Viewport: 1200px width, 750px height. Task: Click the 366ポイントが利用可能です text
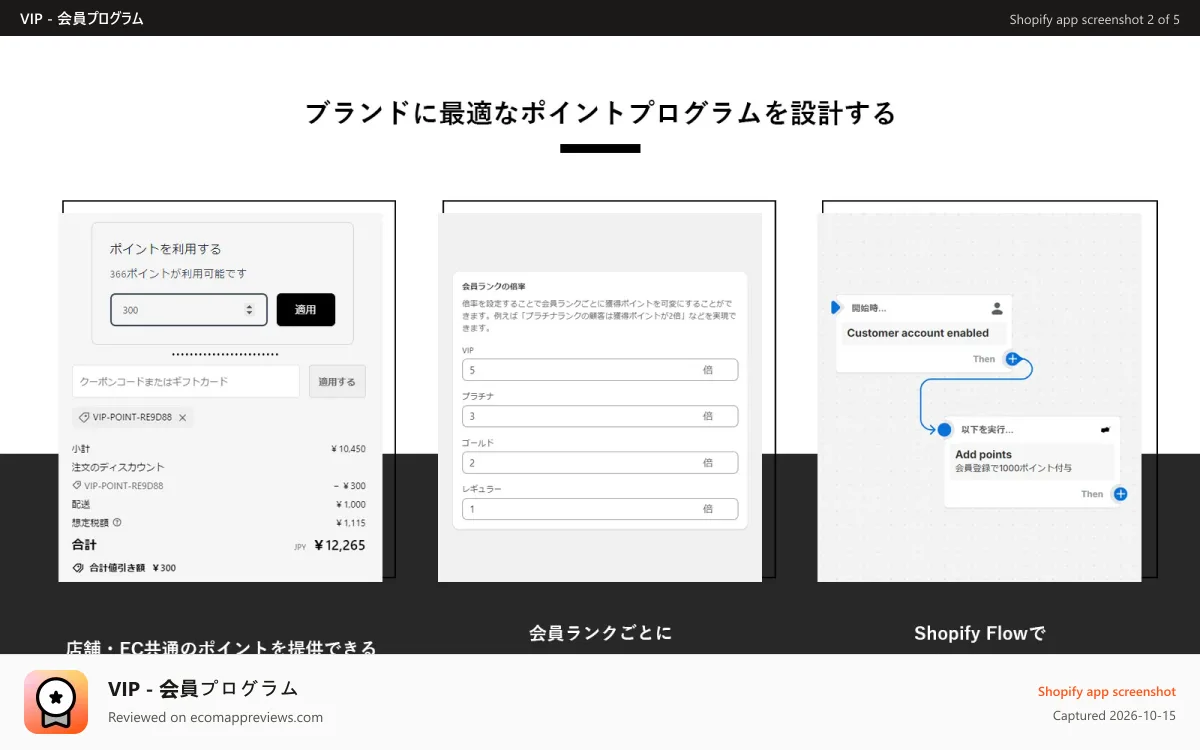pyautogui.click(x=178, y=273)
